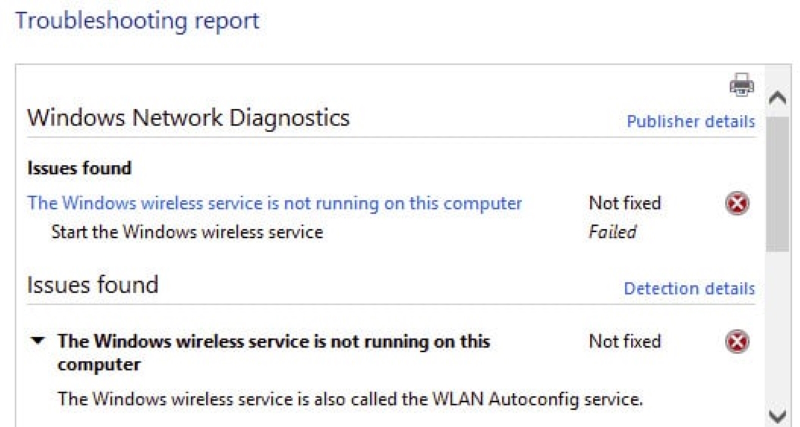The width and height of the screenshot is (800, 427).
Task: Click the 'Troubleshooting report' title
Action: click(137, 21)
